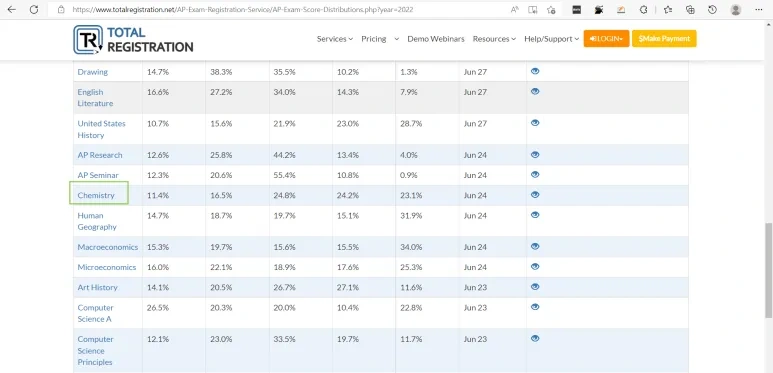Toggle eye icon in Chemistry row
The image size is (773, 373).
[x=535, y=195]
